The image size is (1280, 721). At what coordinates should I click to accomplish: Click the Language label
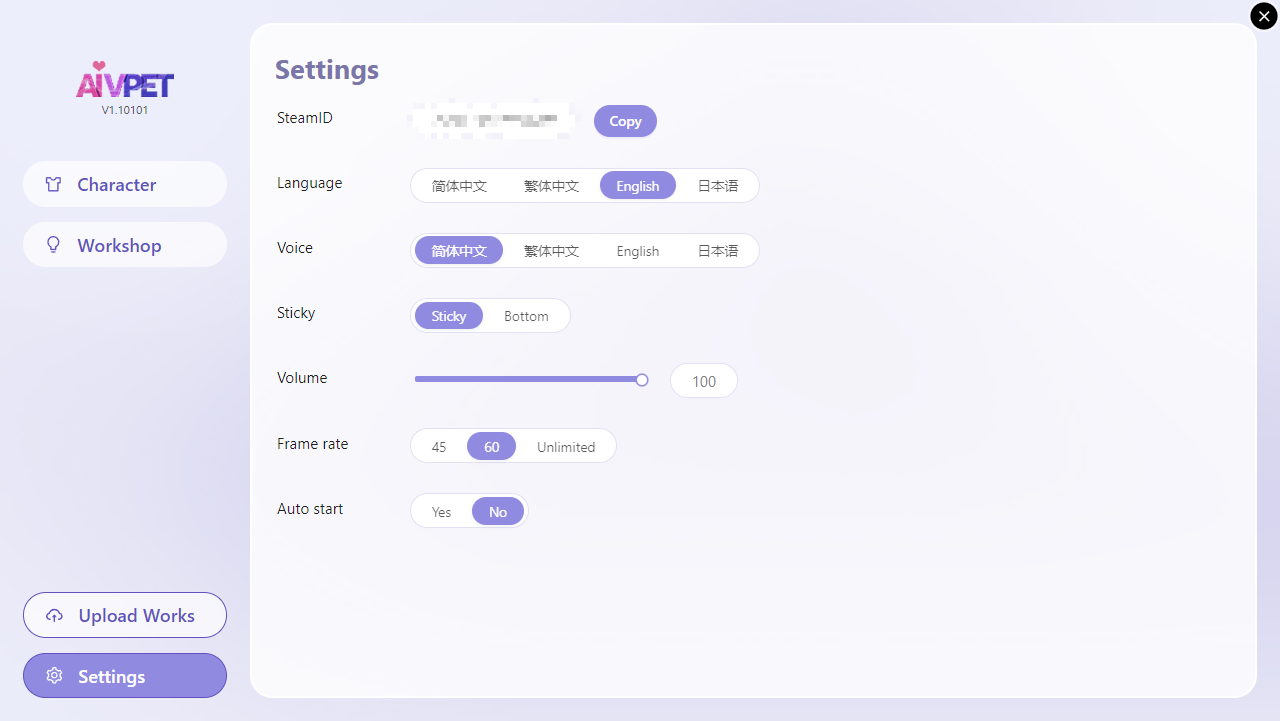click(x=310, y=183)
